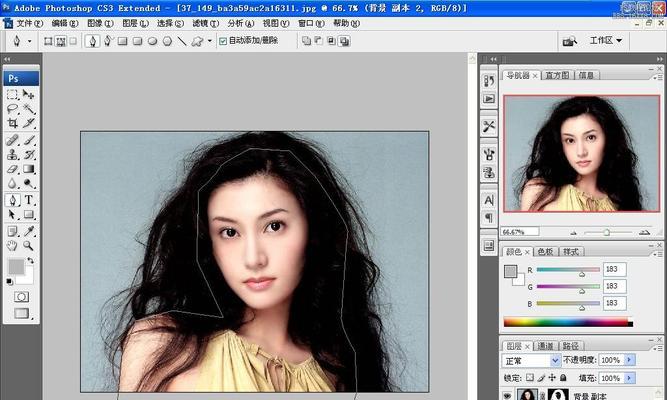Select the Lasso tool

point(12,109)
